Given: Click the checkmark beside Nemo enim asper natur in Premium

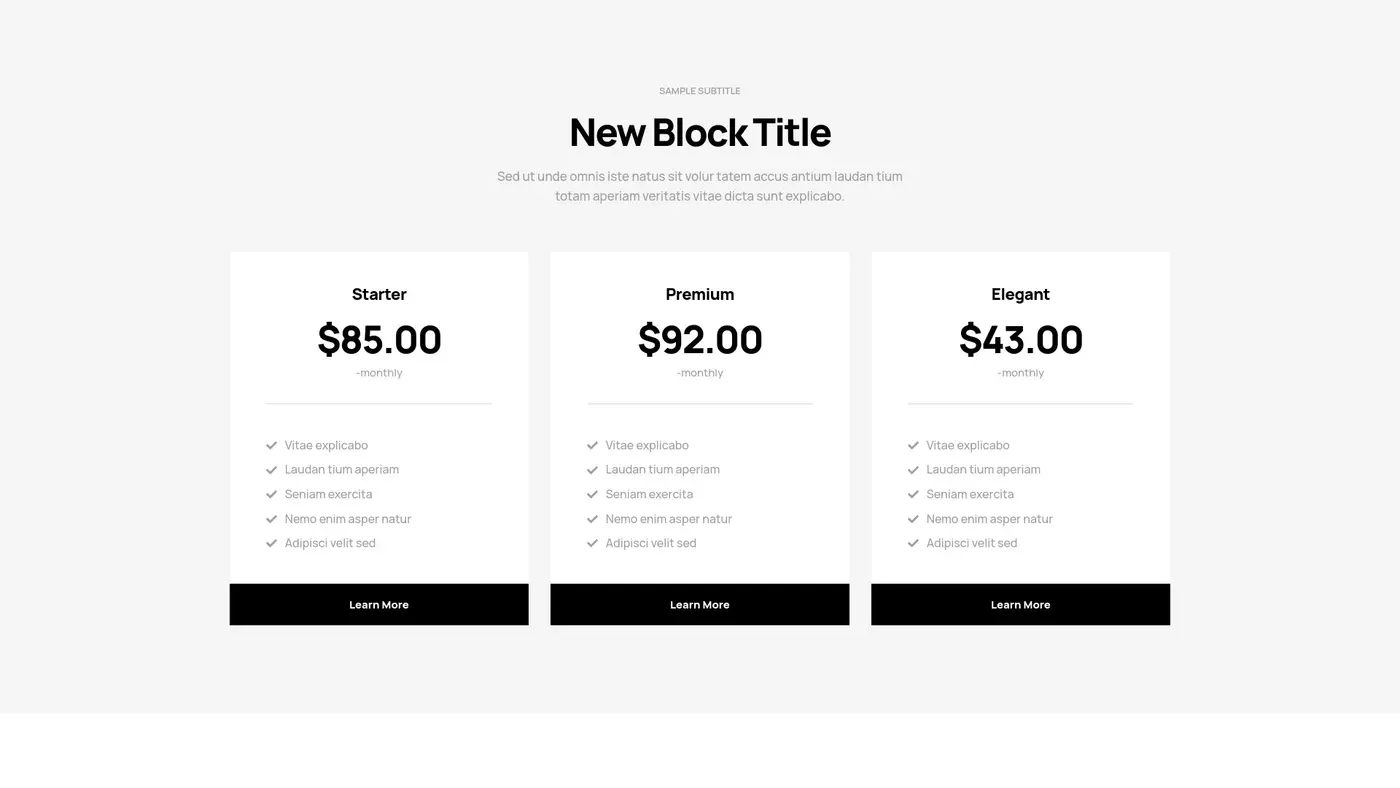Looking at the screenshot, I should 590,519.
